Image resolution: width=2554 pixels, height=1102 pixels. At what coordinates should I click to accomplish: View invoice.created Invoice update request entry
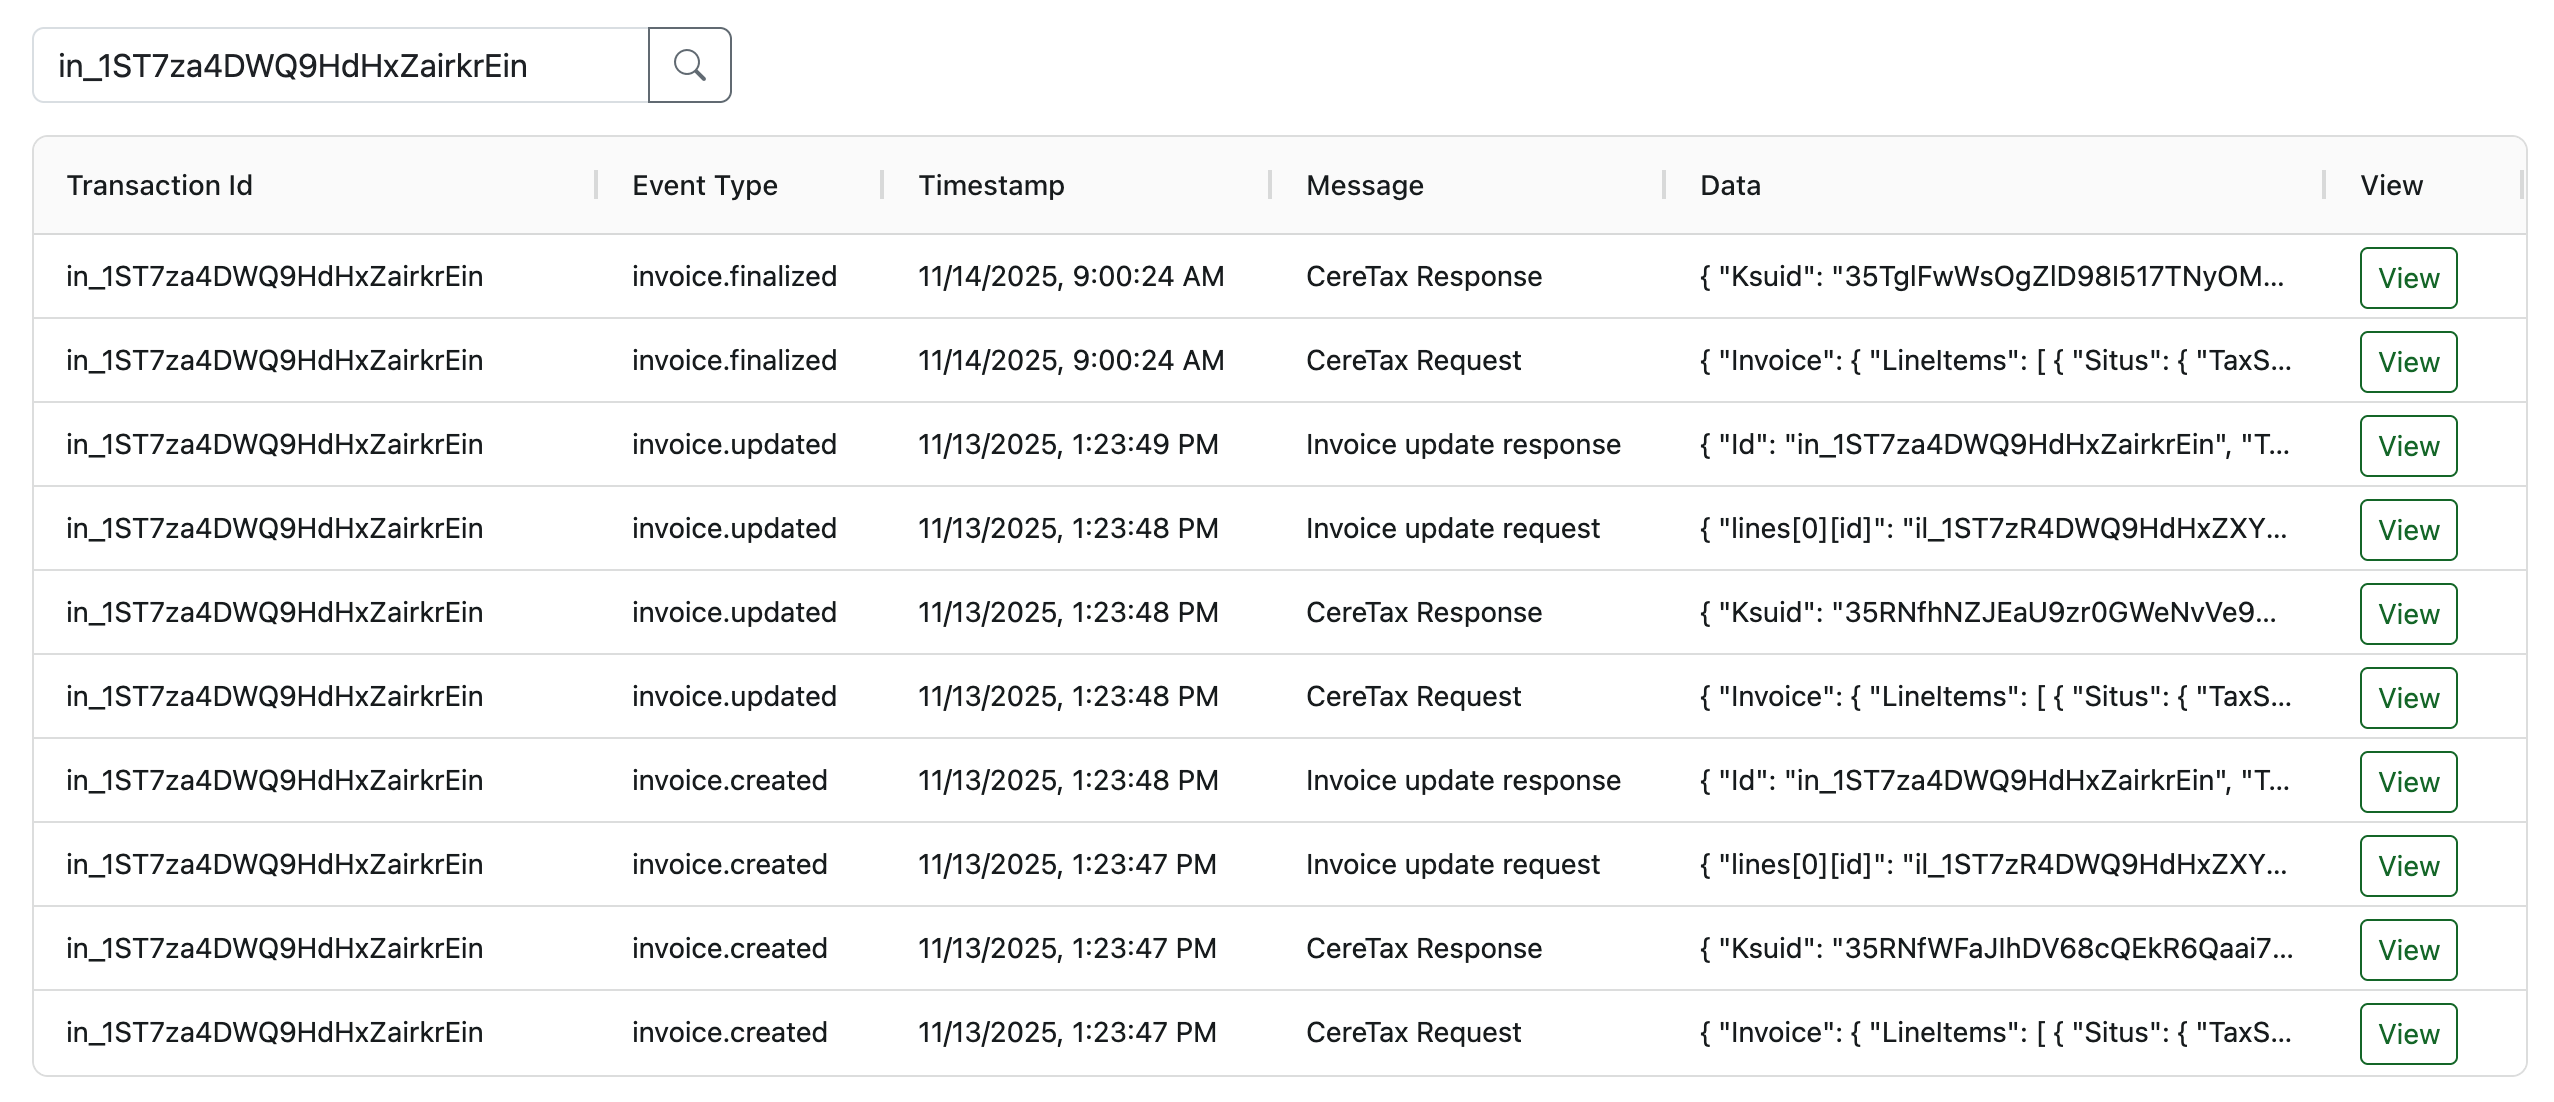(x=2408, y=866)
